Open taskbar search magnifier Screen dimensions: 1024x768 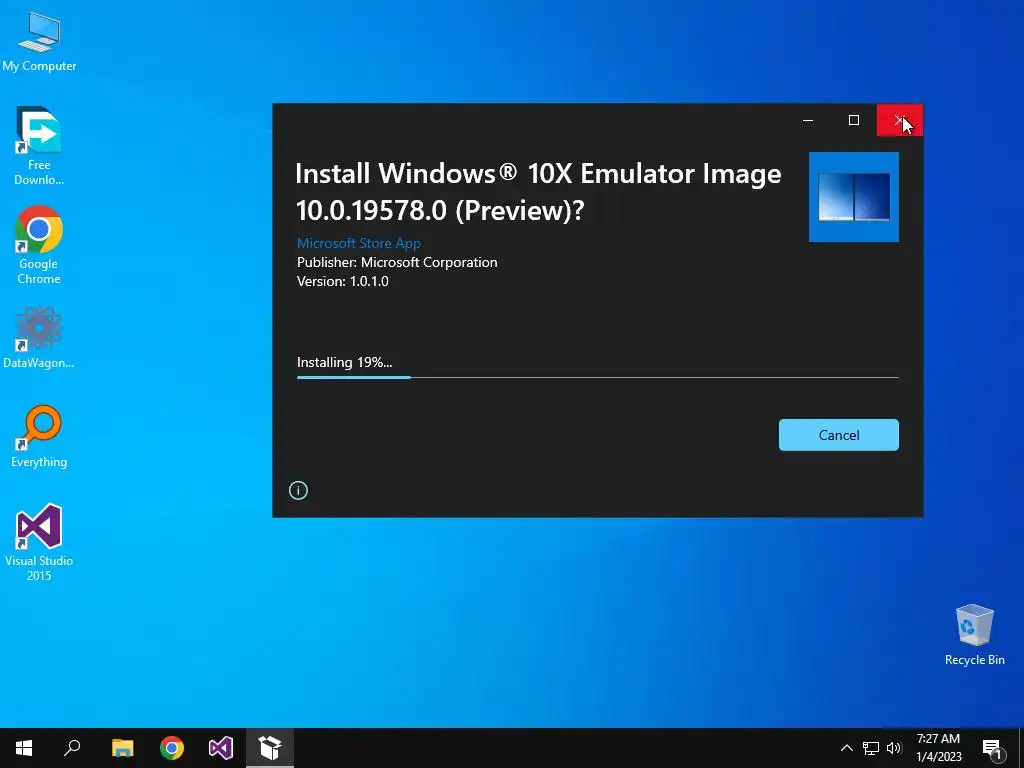72,748
